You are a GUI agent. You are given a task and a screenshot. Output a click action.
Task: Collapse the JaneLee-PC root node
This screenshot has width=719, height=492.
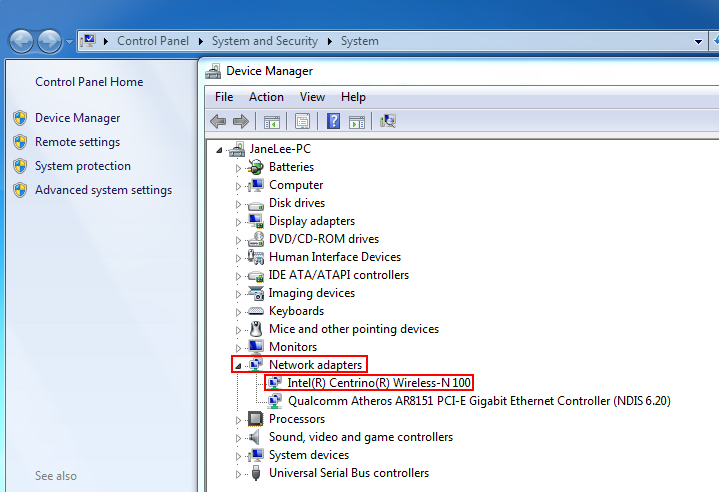tap(219, 150)
